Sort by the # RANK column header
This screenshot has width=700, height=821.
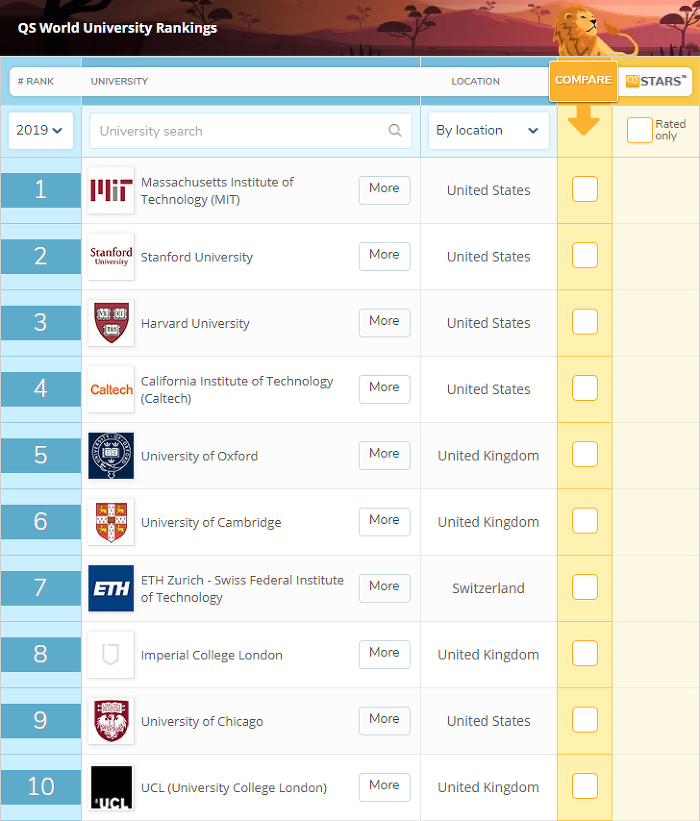(36, 82)
